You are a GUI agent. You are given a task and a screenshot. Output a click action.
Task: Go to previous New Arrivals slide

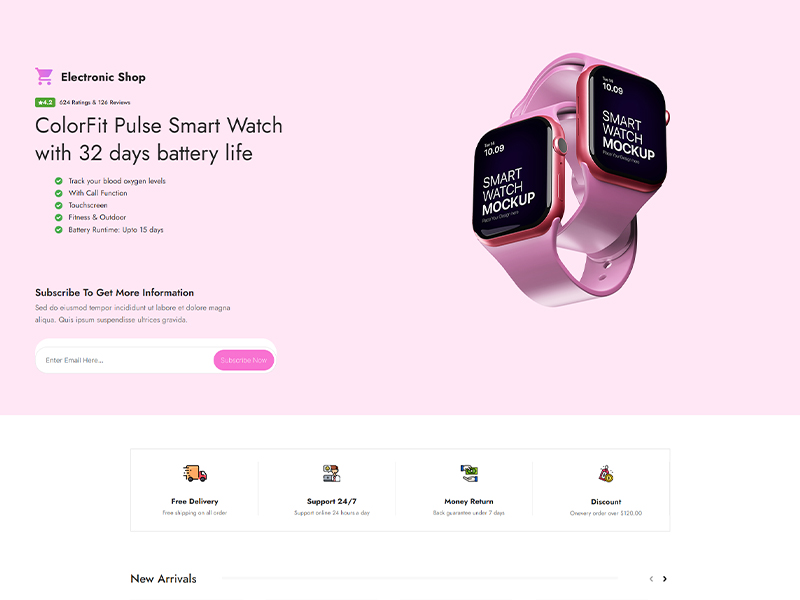pos(651,579)
